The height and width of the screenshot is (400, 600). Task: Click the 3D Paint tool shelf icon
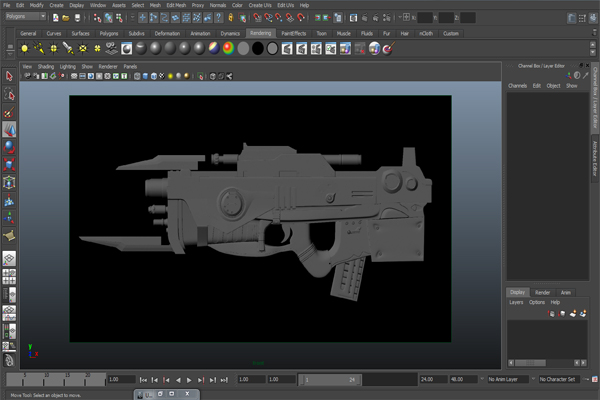point(389,49)
